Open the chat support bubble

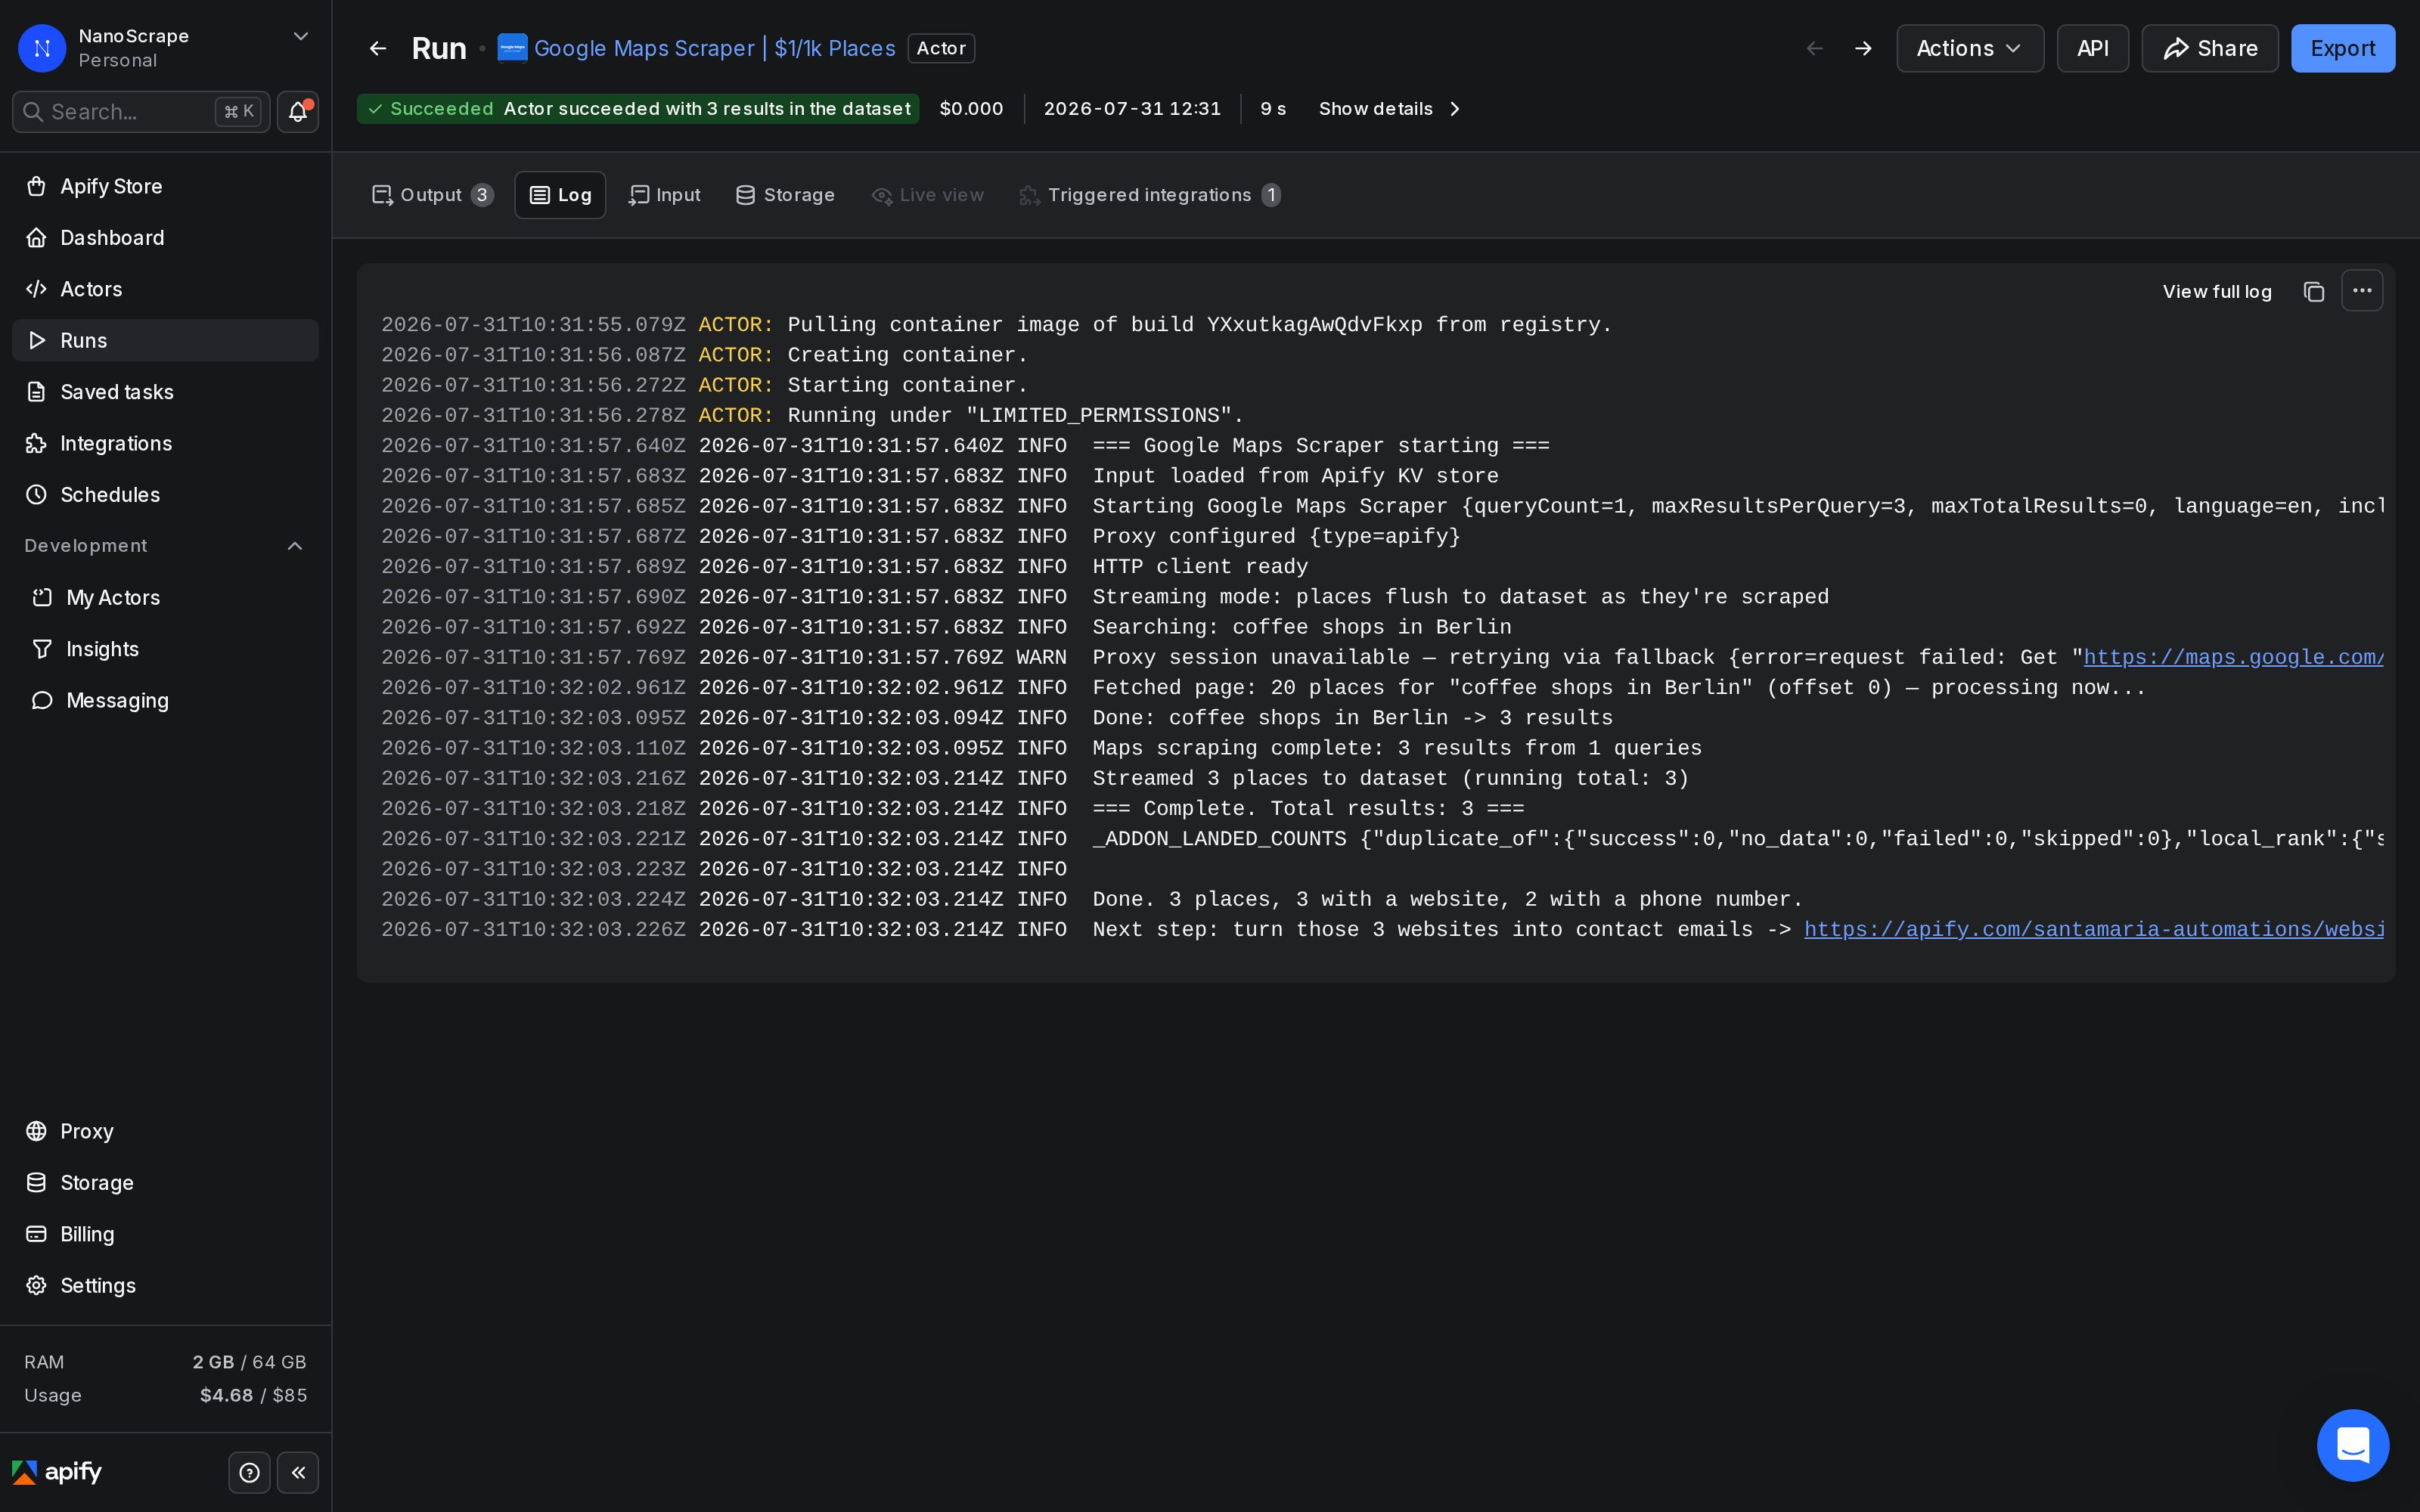pos(2353,1445)
